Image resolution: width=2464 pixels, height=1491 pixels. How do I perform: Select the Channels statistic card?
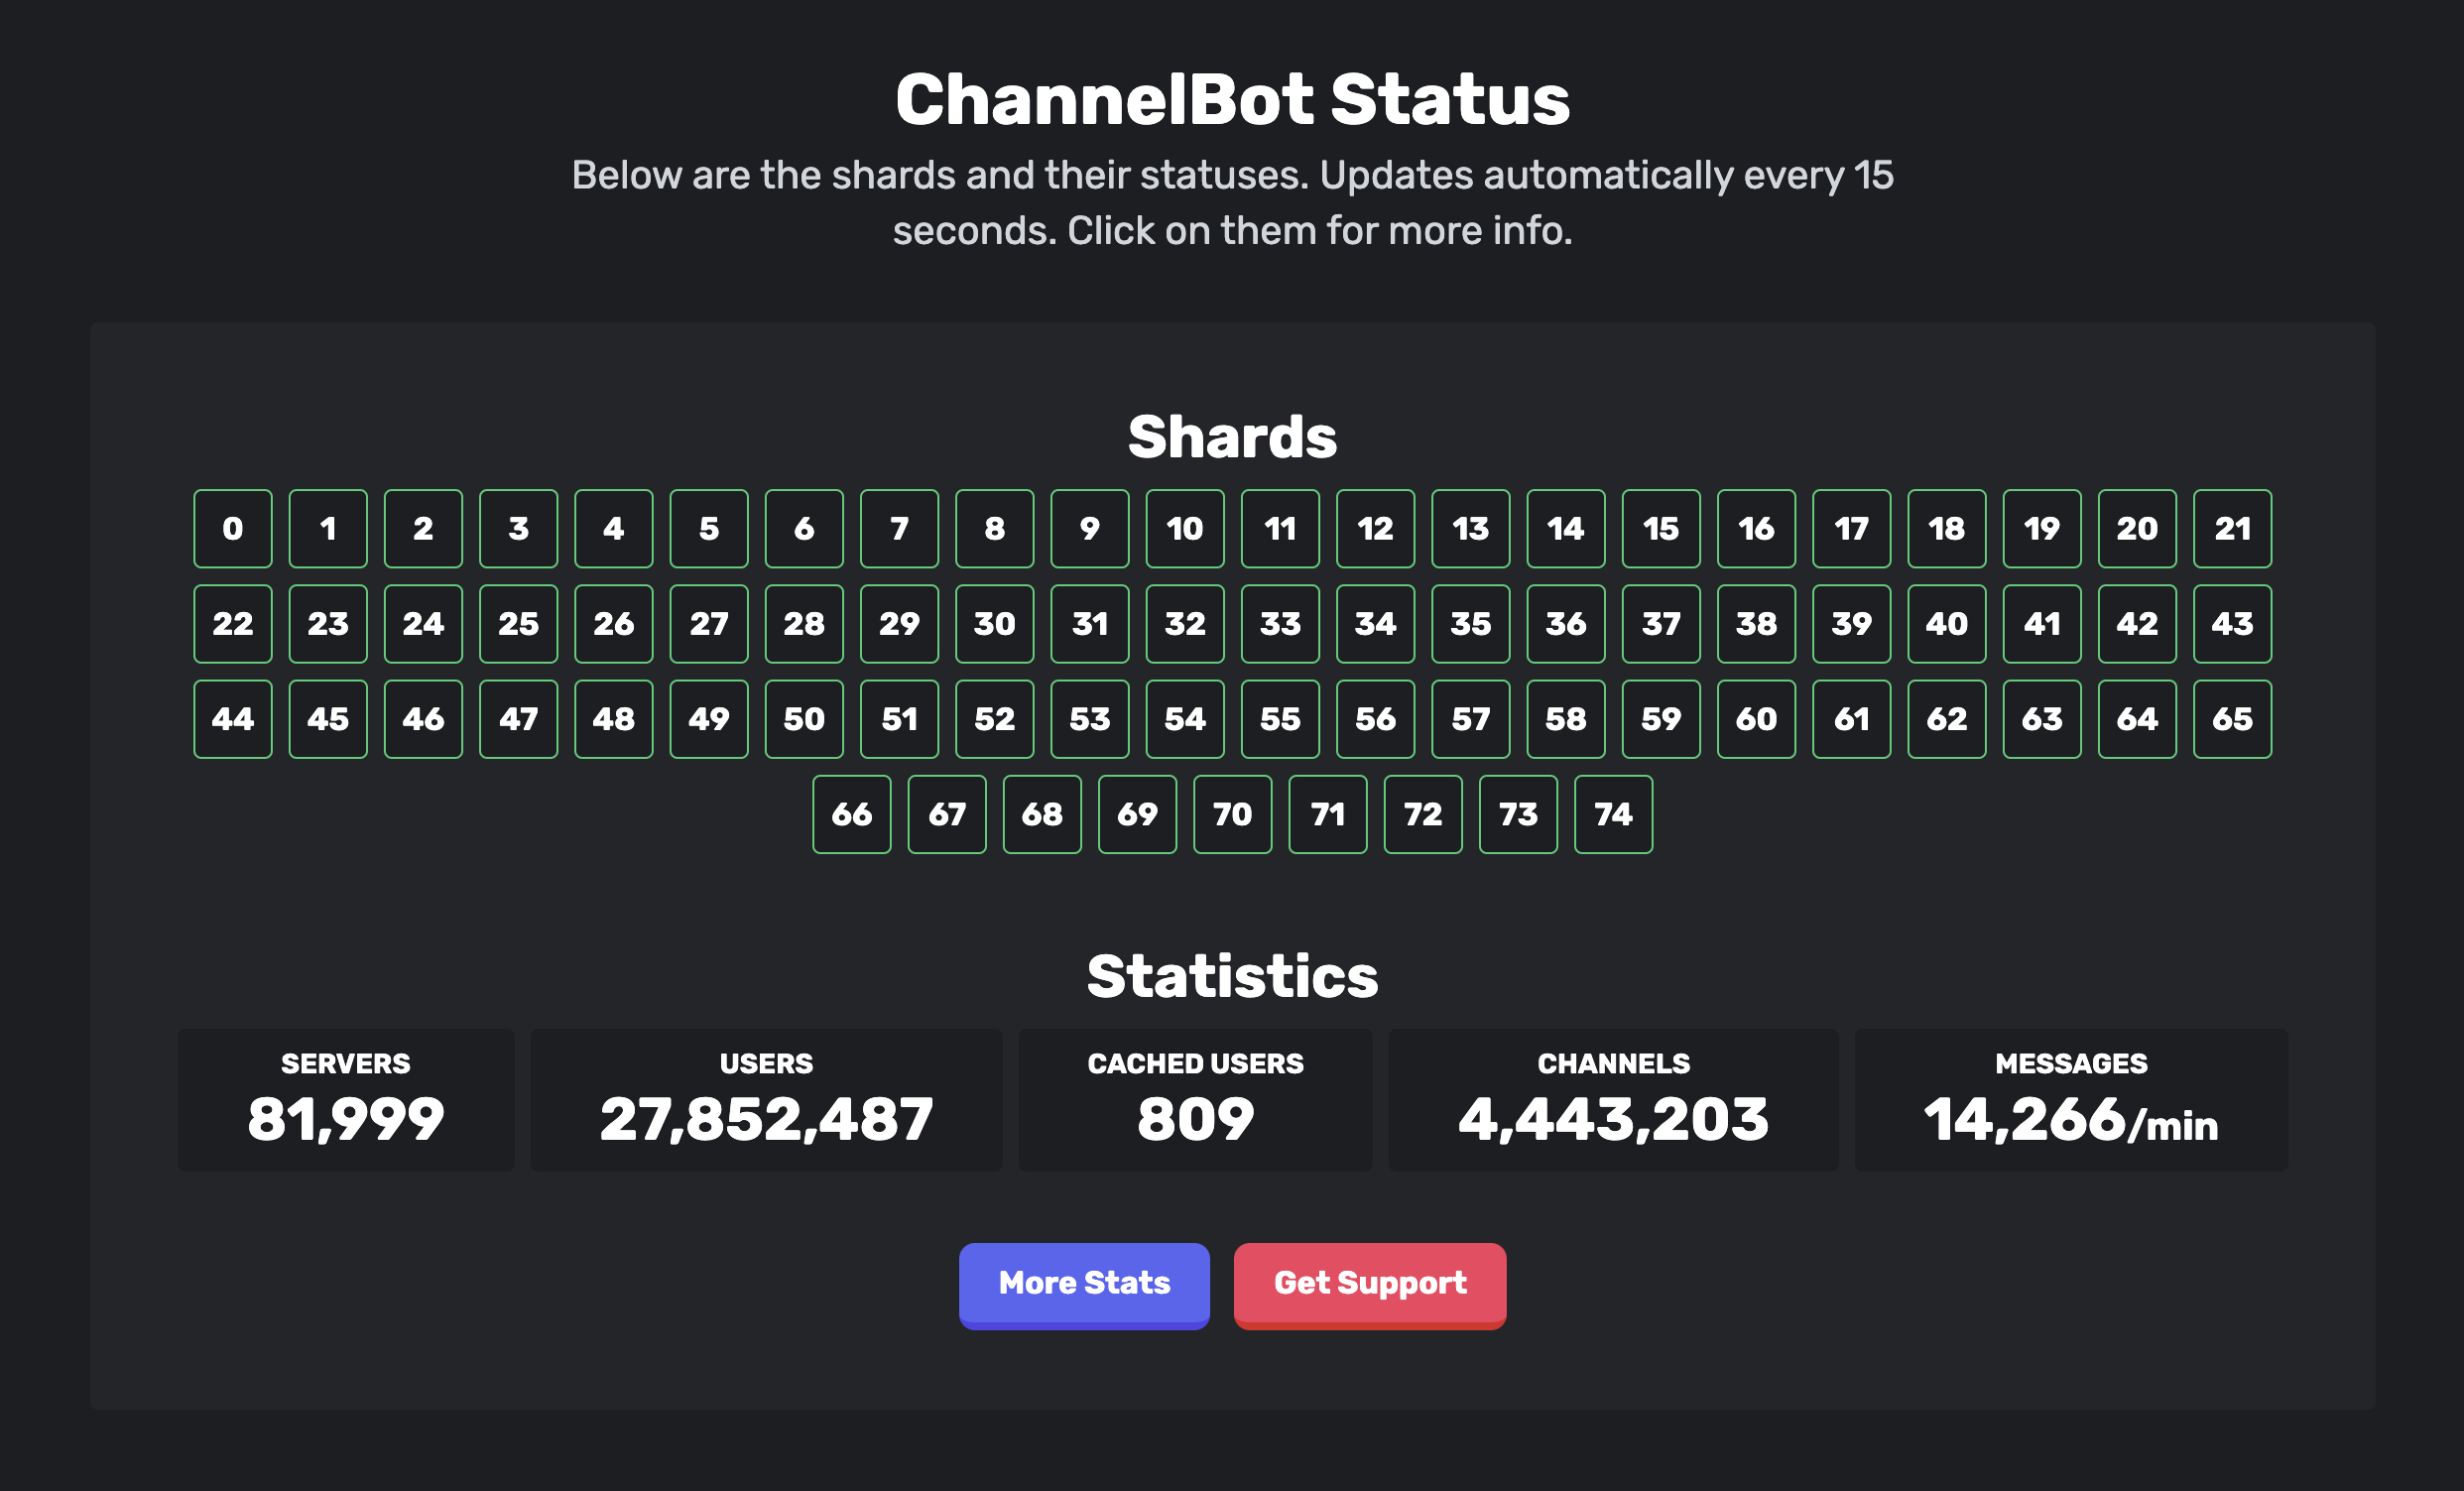(x=1613, y=1099)
